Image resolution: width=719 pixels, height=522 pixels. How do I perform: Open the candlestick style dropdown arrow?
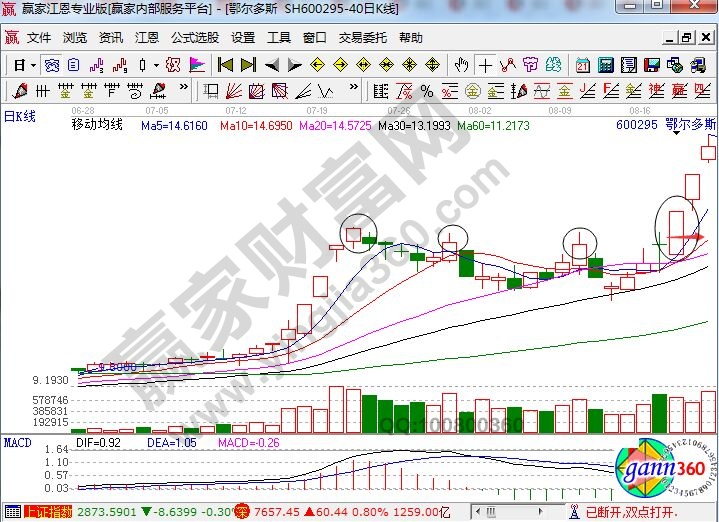pyautogui.click(x=154, y=65)
